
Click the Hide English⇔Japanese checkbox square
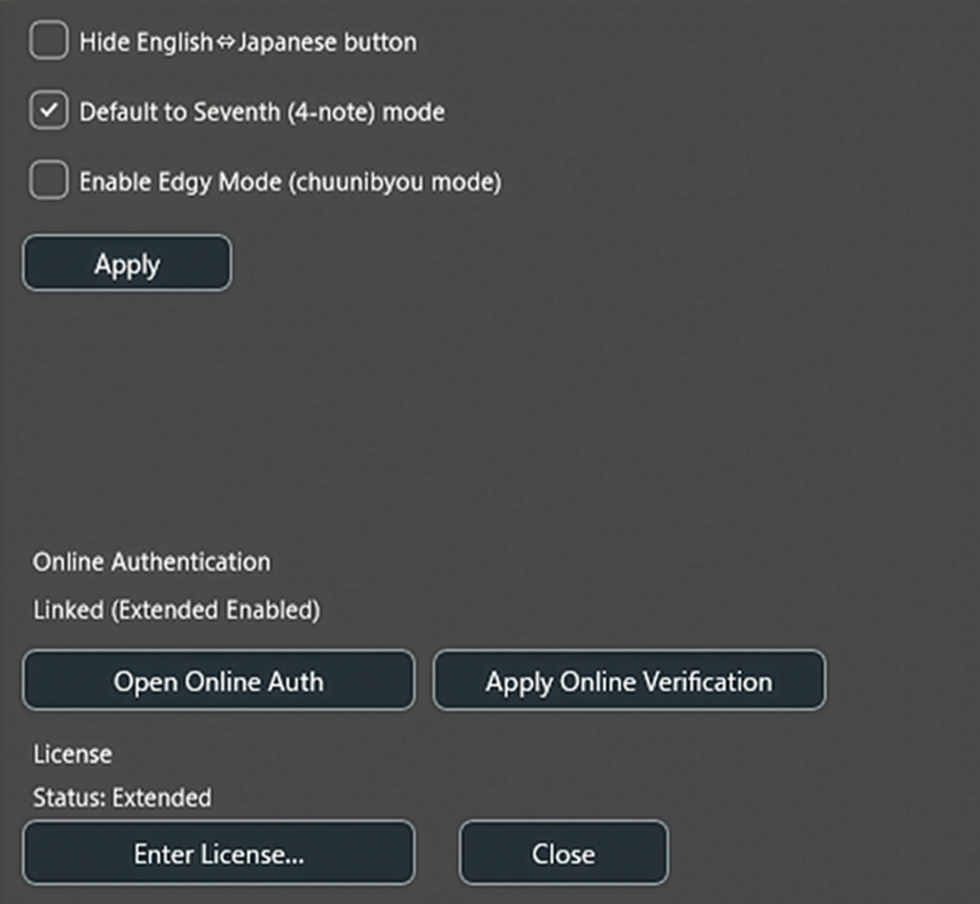coord(48,41)
